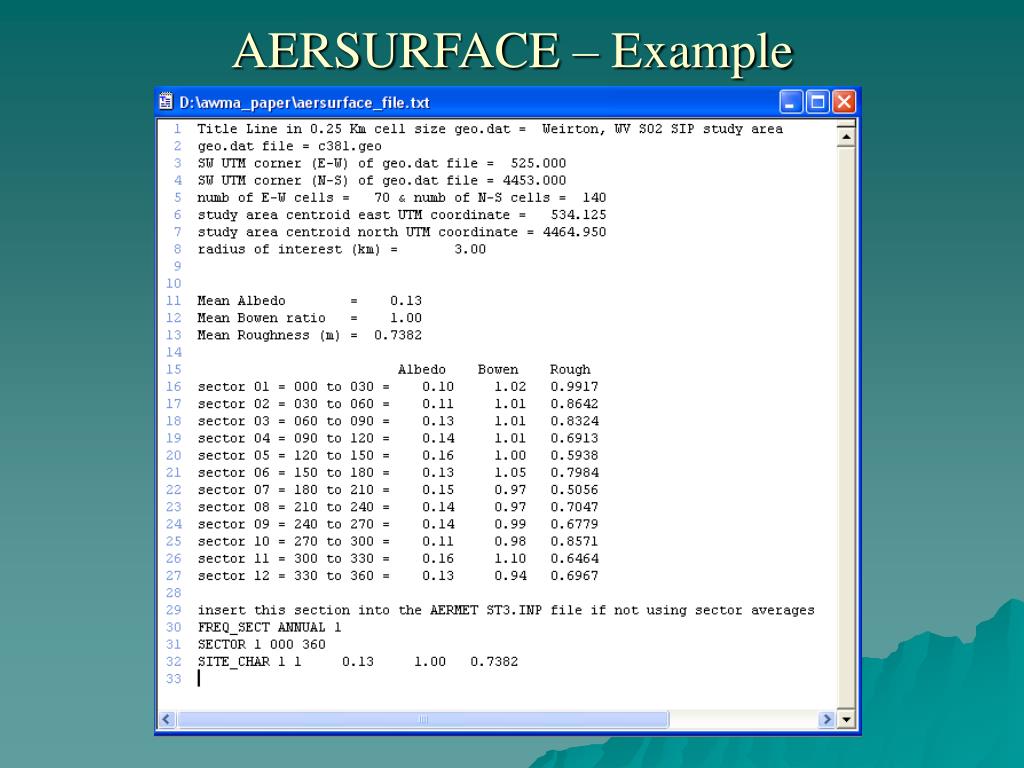This screenshot has height=768, width=1024.
Task: Click the 'sector 12 = 330 to 360' row
Action: [x=398, y=576]
